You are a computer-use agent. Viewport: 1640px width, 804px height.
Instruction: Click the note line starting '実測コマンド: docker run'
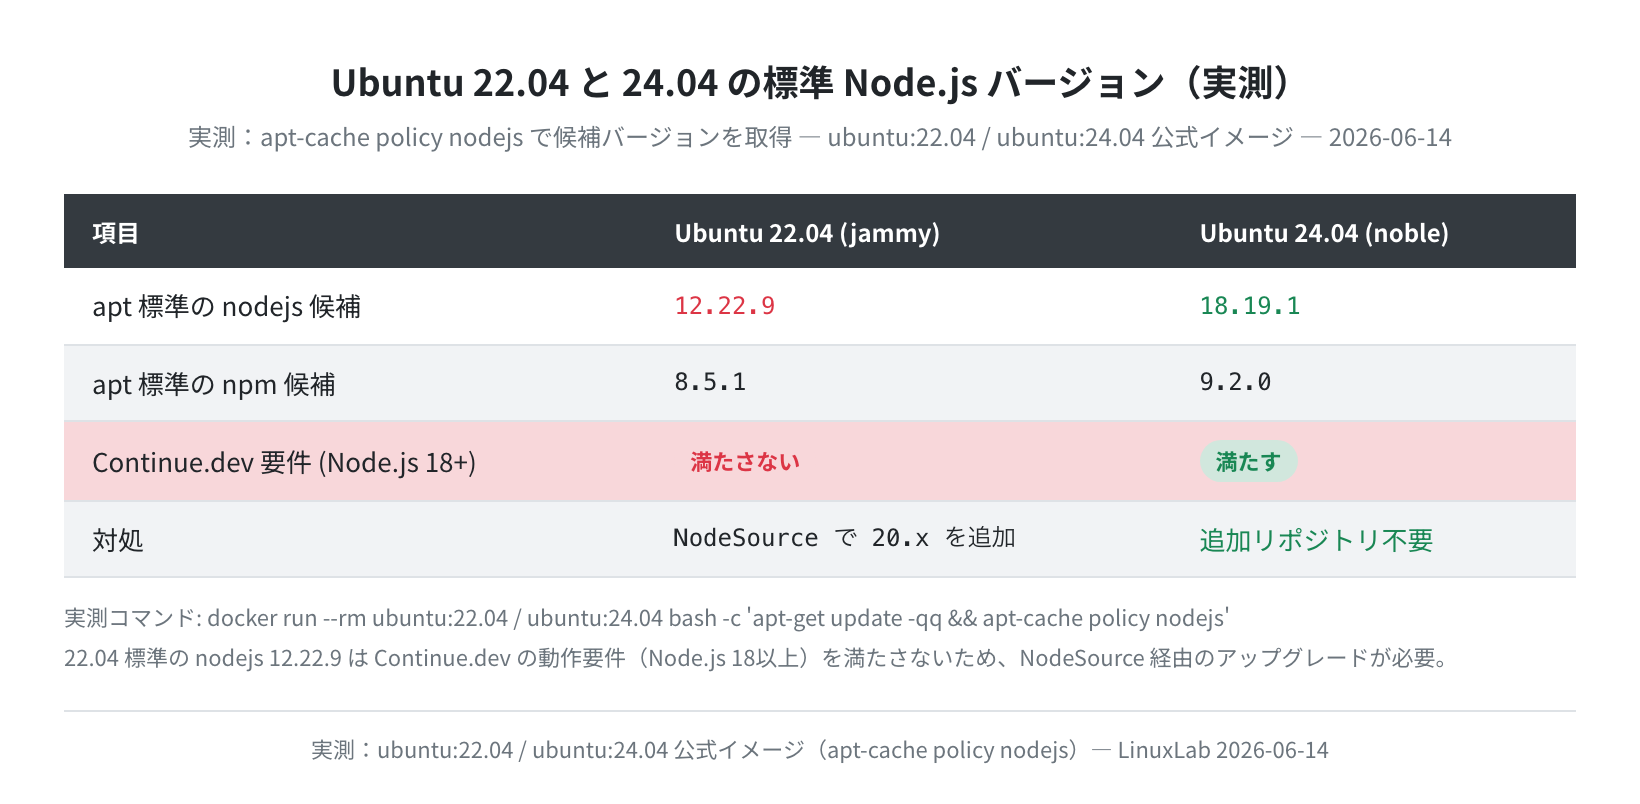[x=647, y=618]
